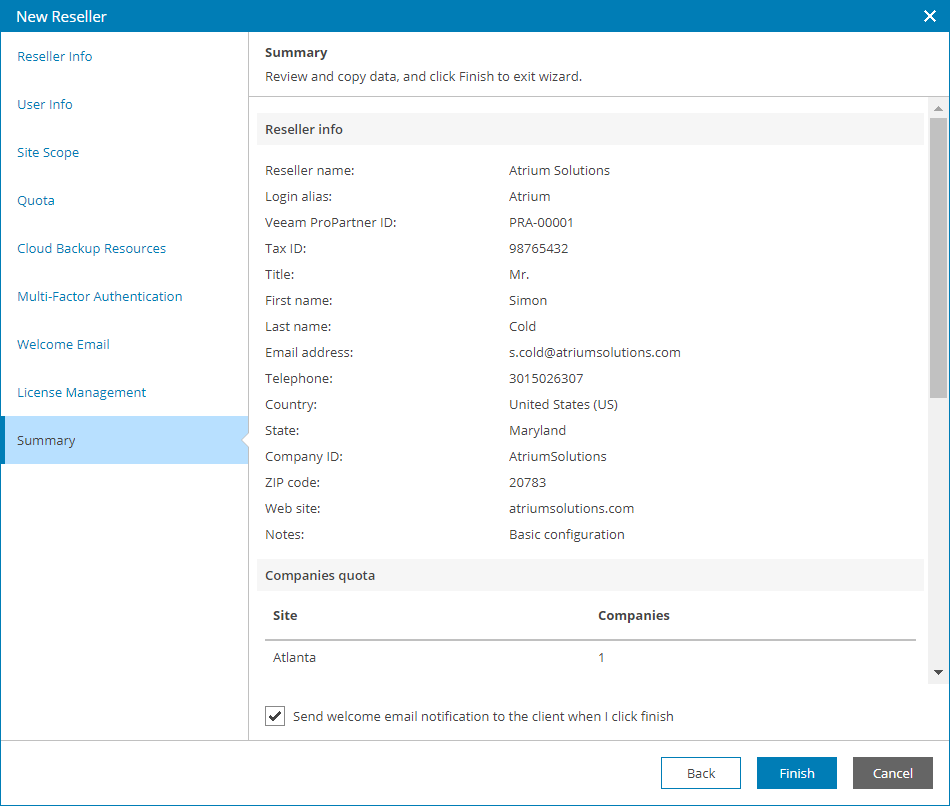Select the Quota step
Screen dimensions: 950x806
pyautogui.click(x=36, y=201)
